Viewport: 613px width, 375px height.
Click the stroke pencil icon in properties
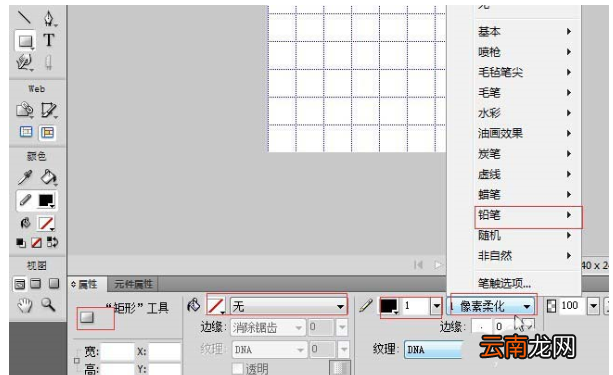click(x=366, y=305)
